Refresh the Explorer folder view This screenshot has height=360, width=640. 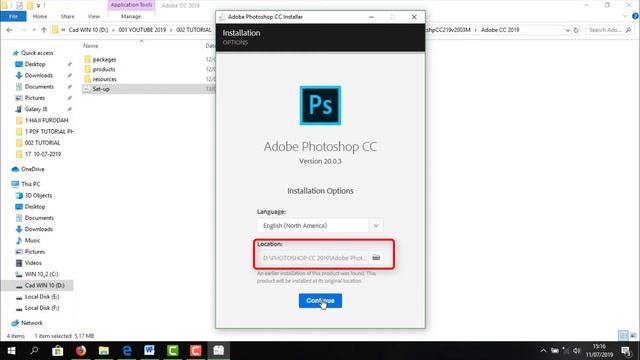[576, 30]
